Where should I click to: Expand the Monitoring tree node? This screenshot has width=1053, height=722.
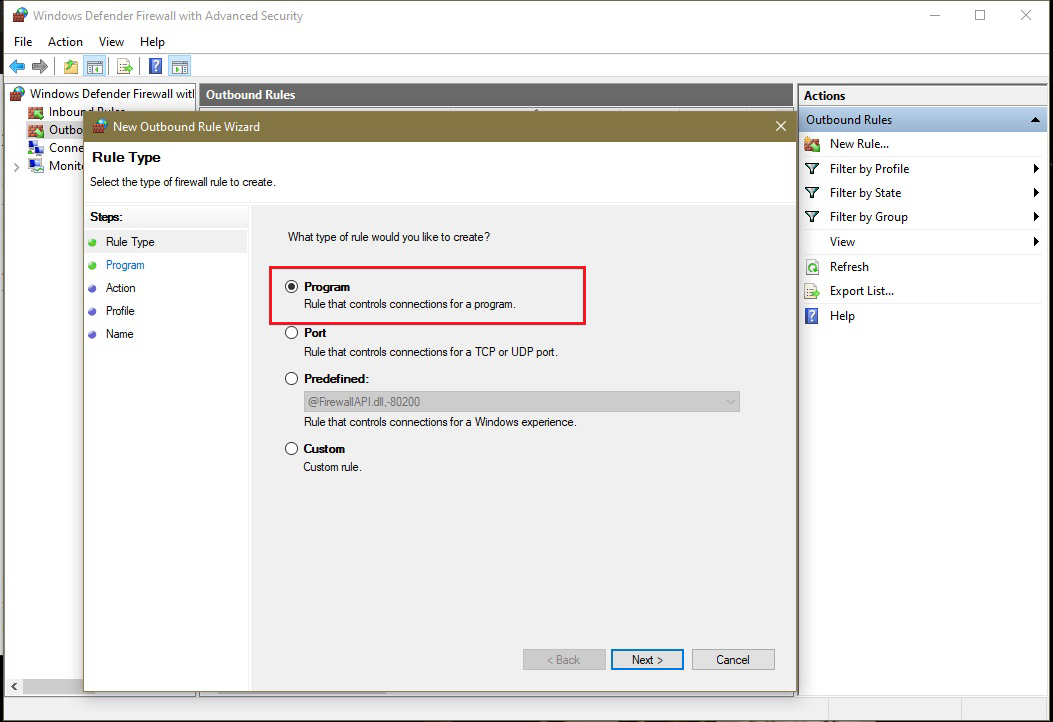coord(16,167)
